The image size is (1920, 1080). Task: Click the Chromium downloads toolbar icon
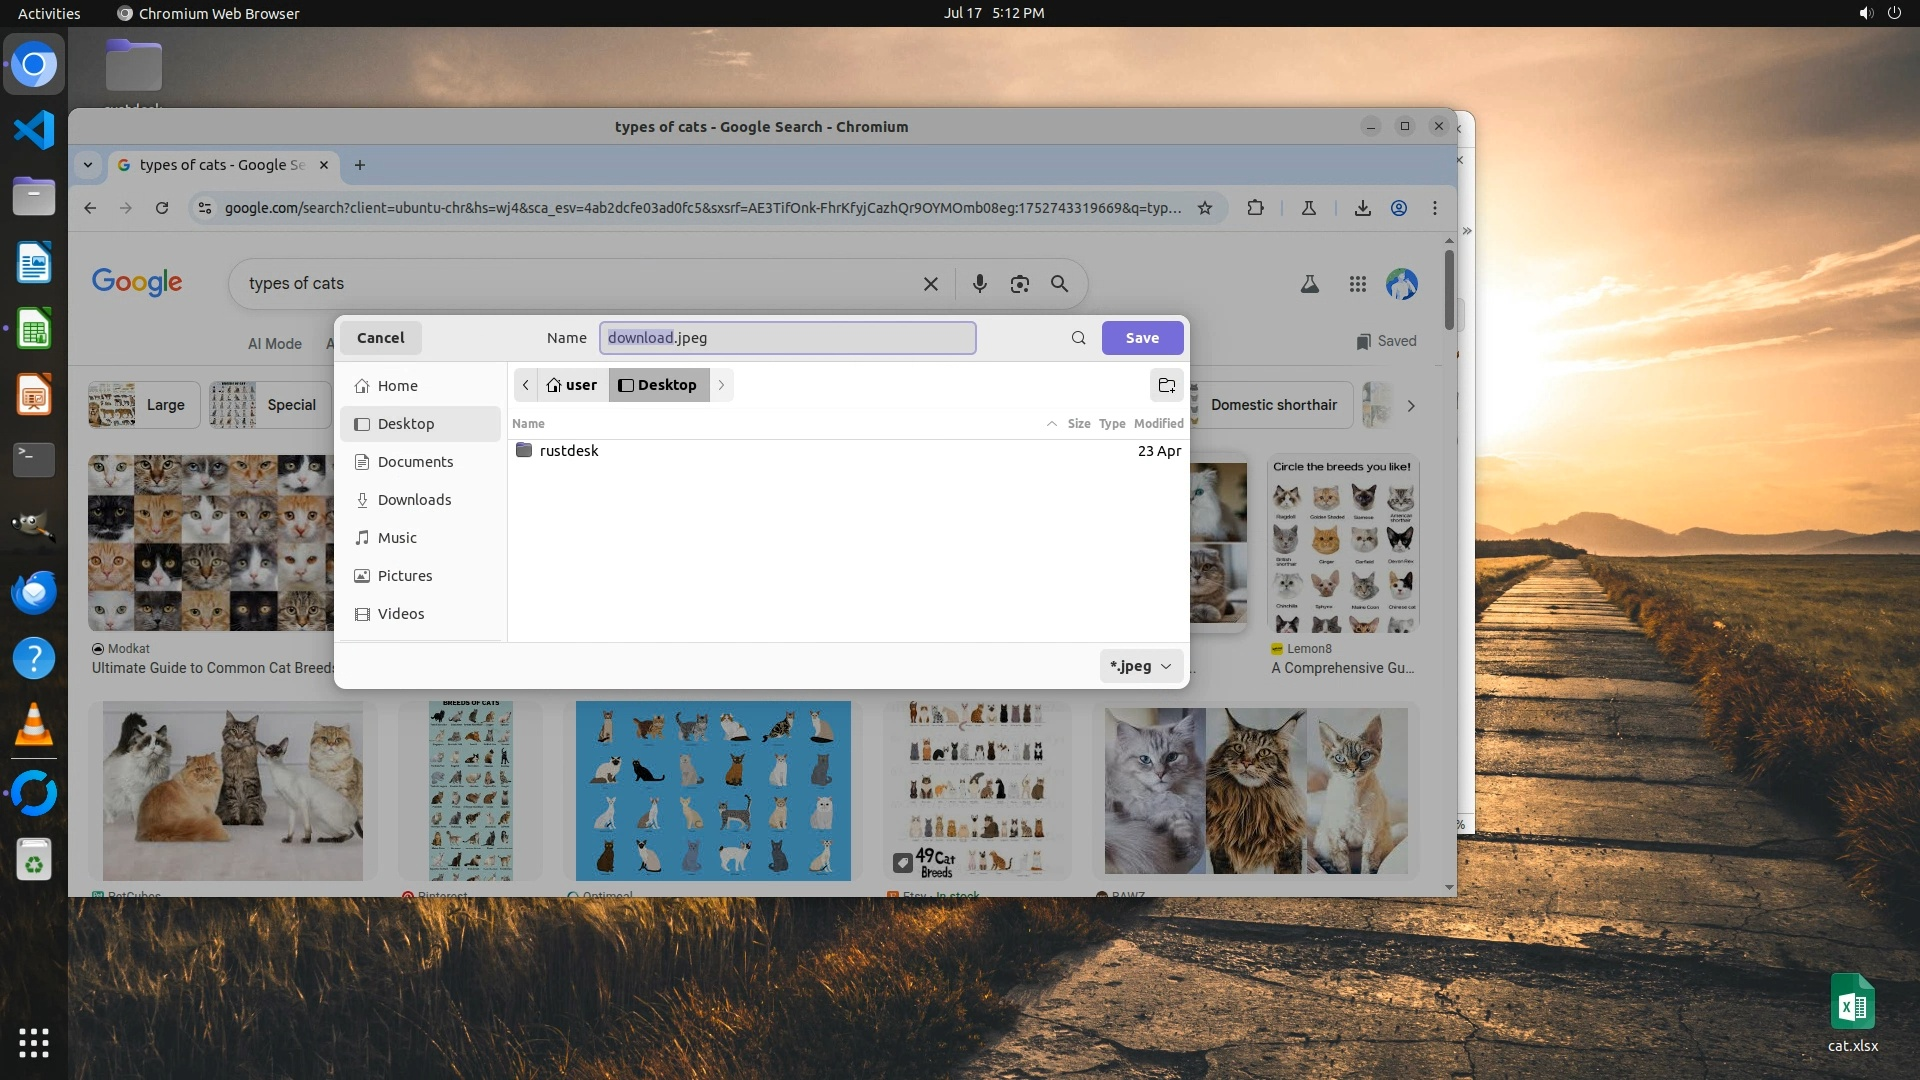1362,208
